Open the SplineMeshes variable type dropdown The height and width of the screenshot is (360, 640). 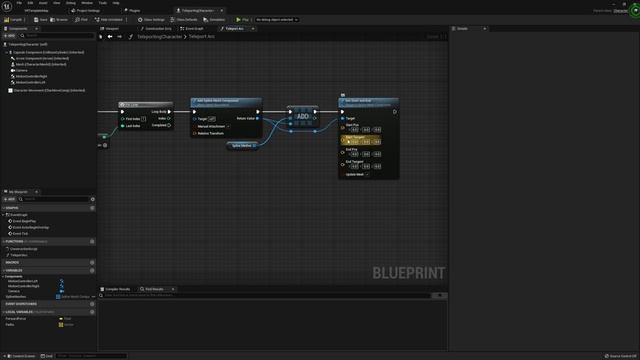tap(73, 297)
